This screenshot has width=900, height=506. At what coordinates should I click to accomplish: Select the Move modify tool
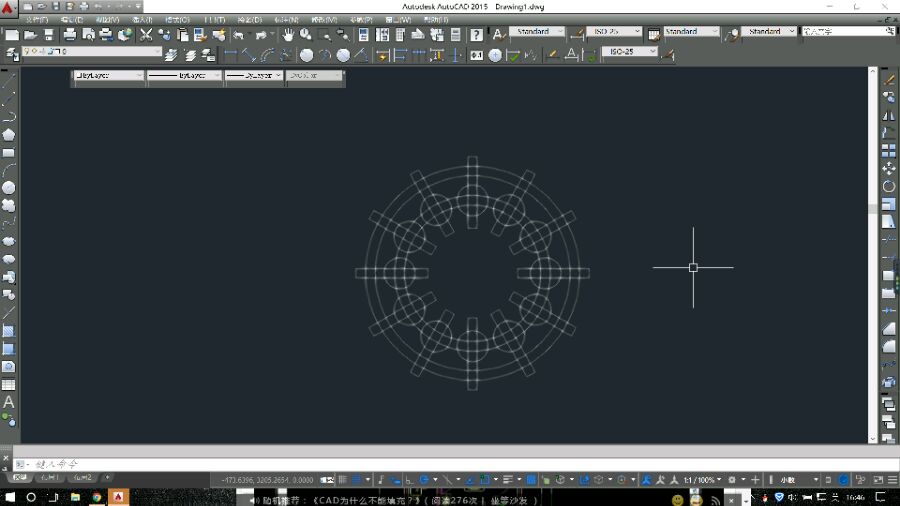[889, 169]
